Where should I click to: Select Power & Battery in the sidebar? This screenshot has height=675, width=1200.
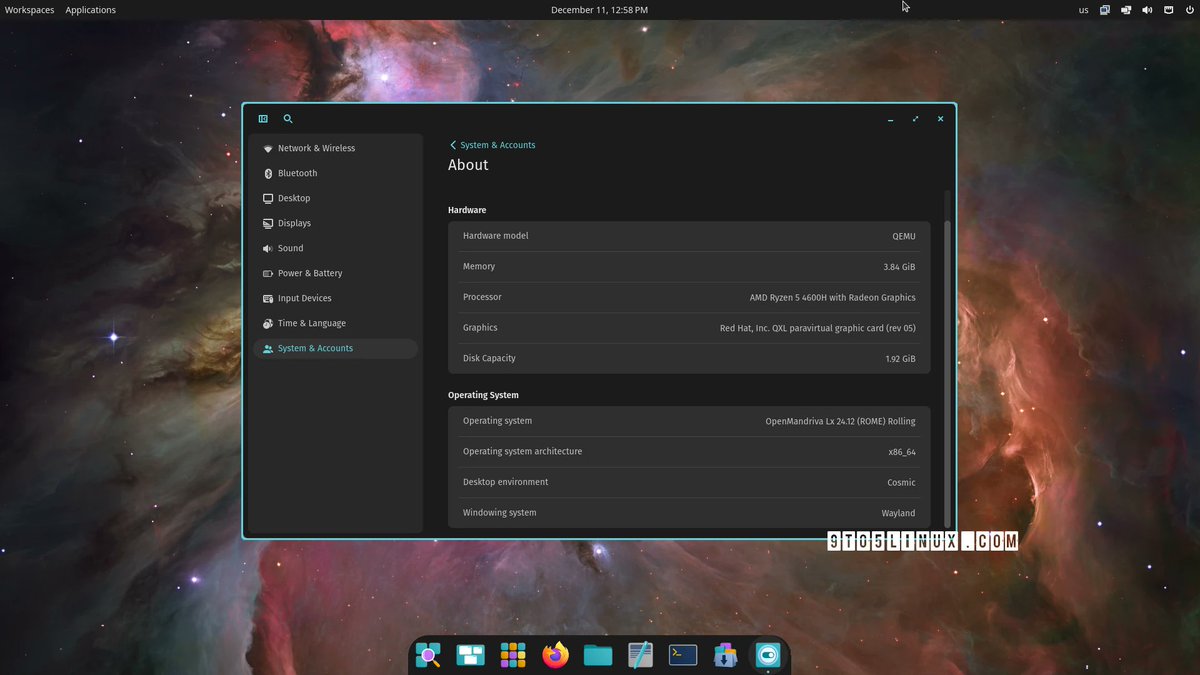point(335,273)
